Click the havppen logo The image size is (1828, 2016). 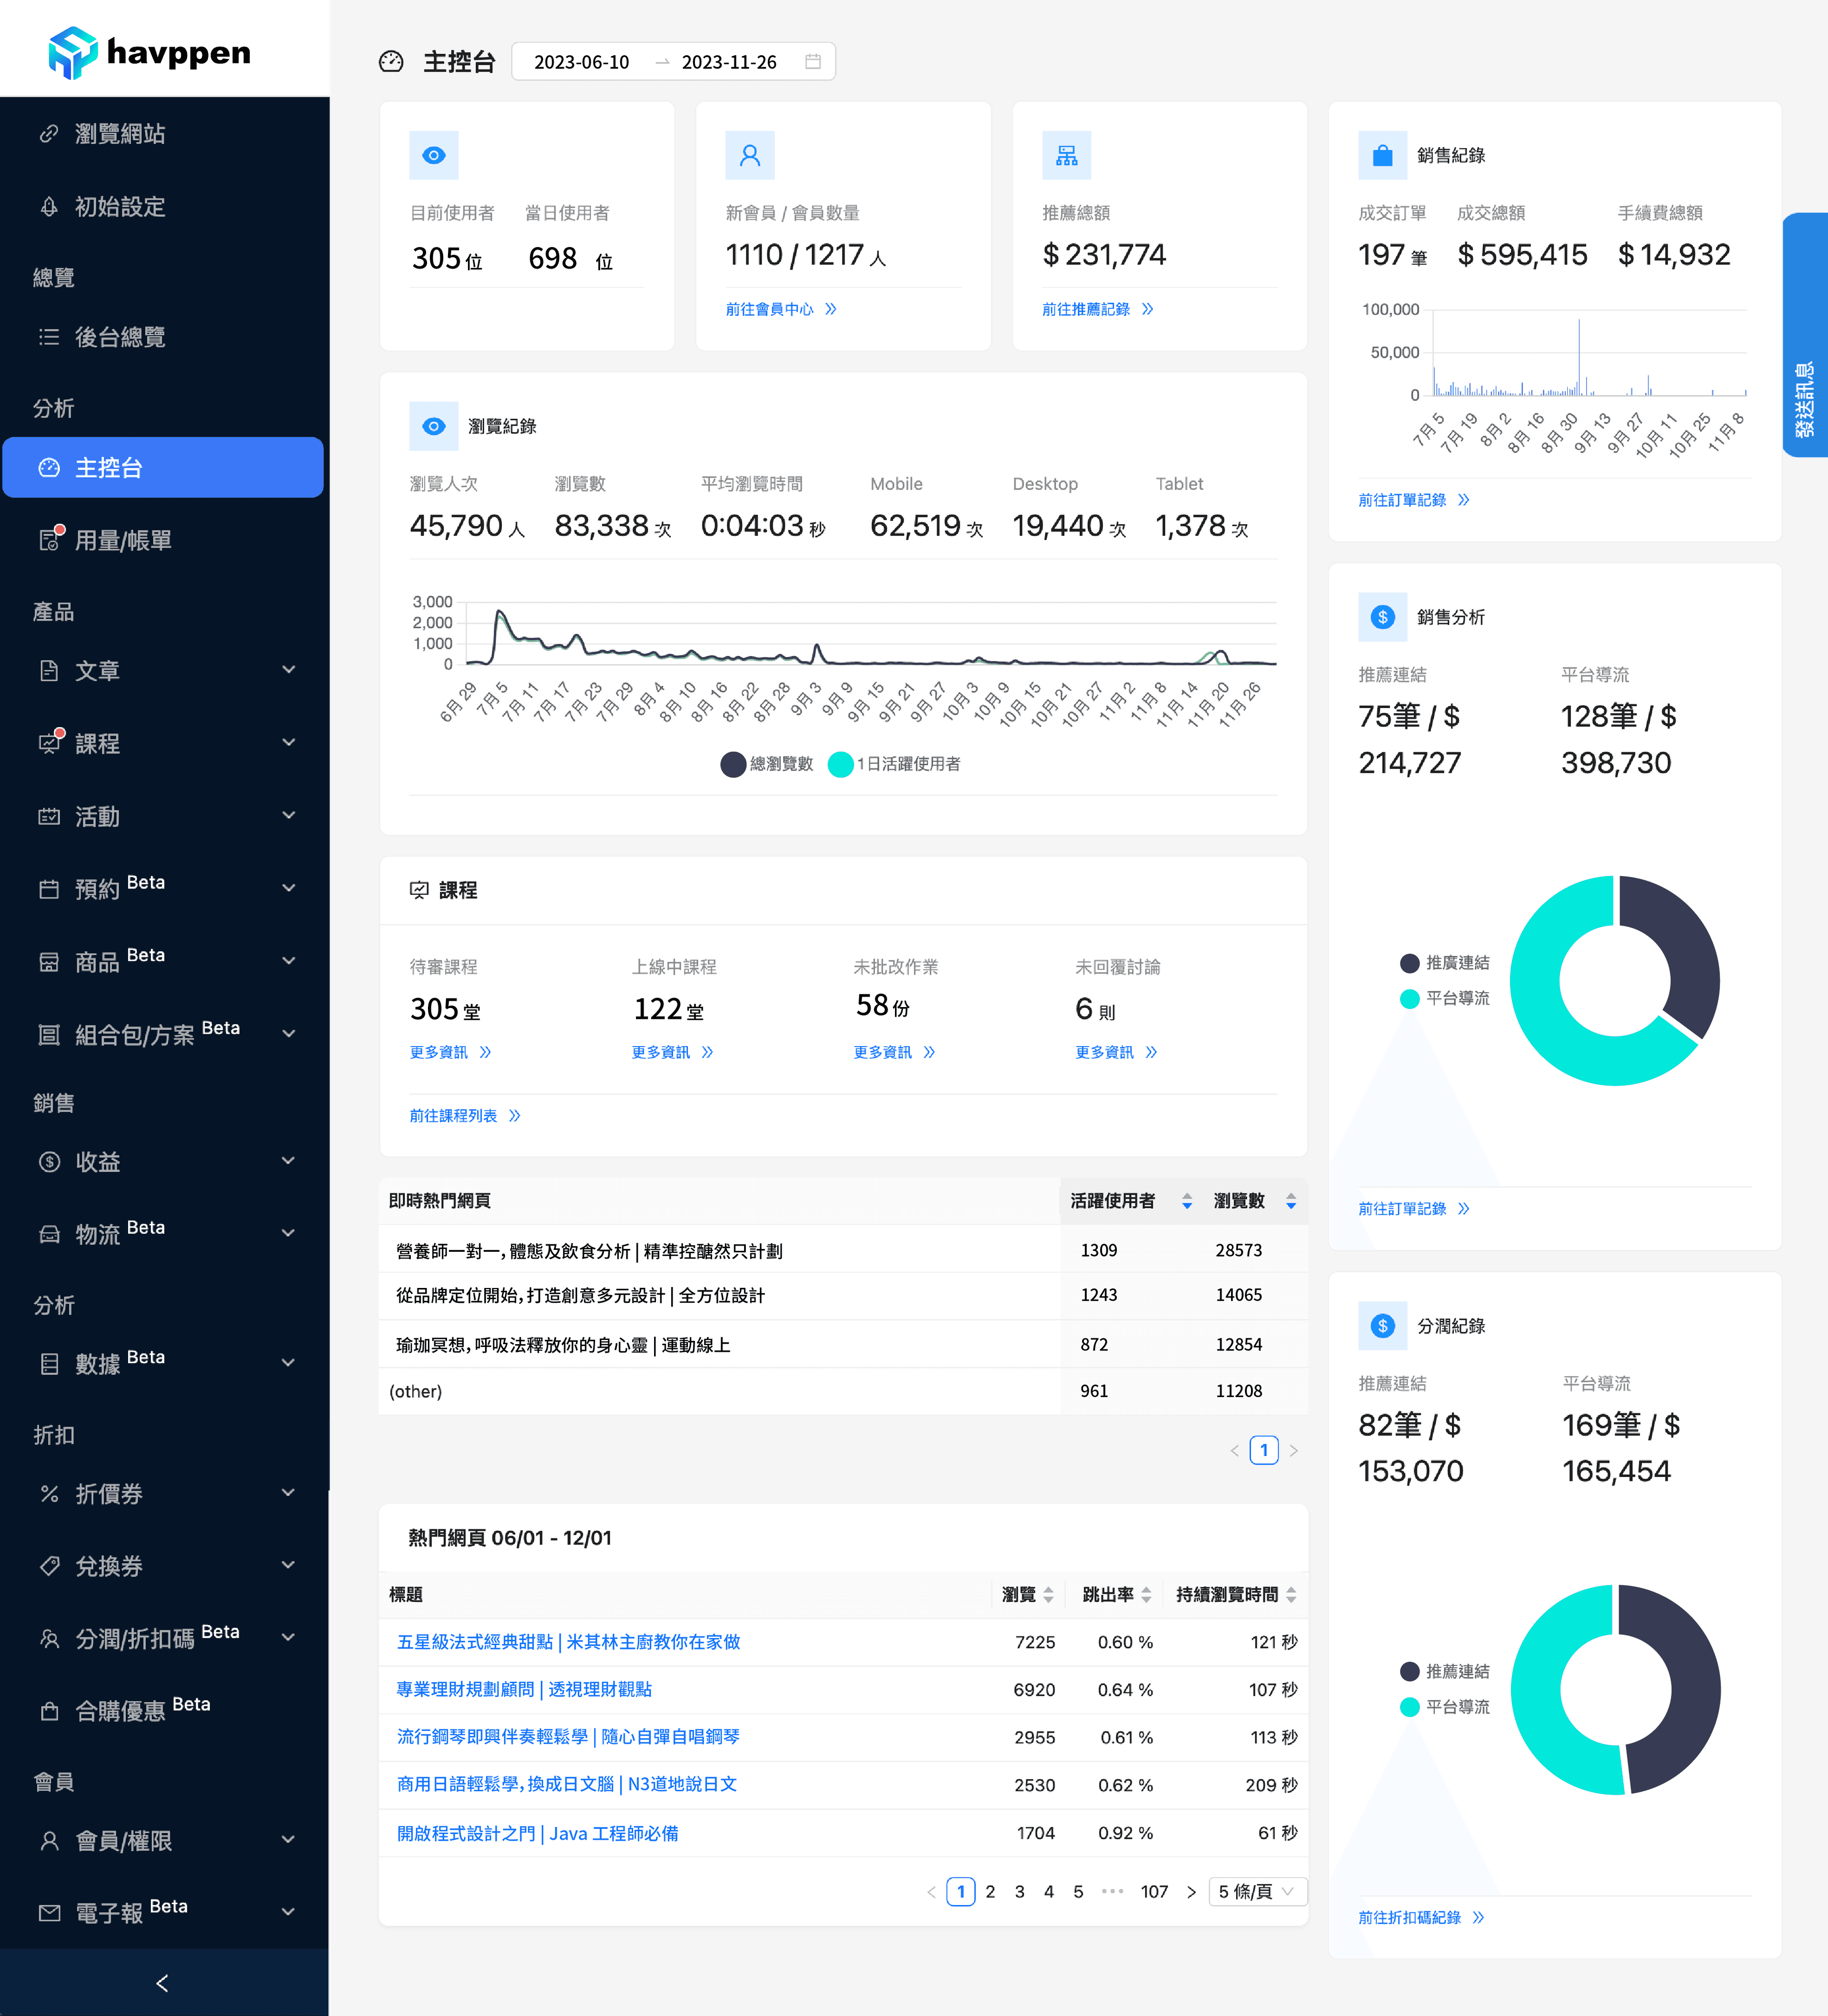pos(150,52)
